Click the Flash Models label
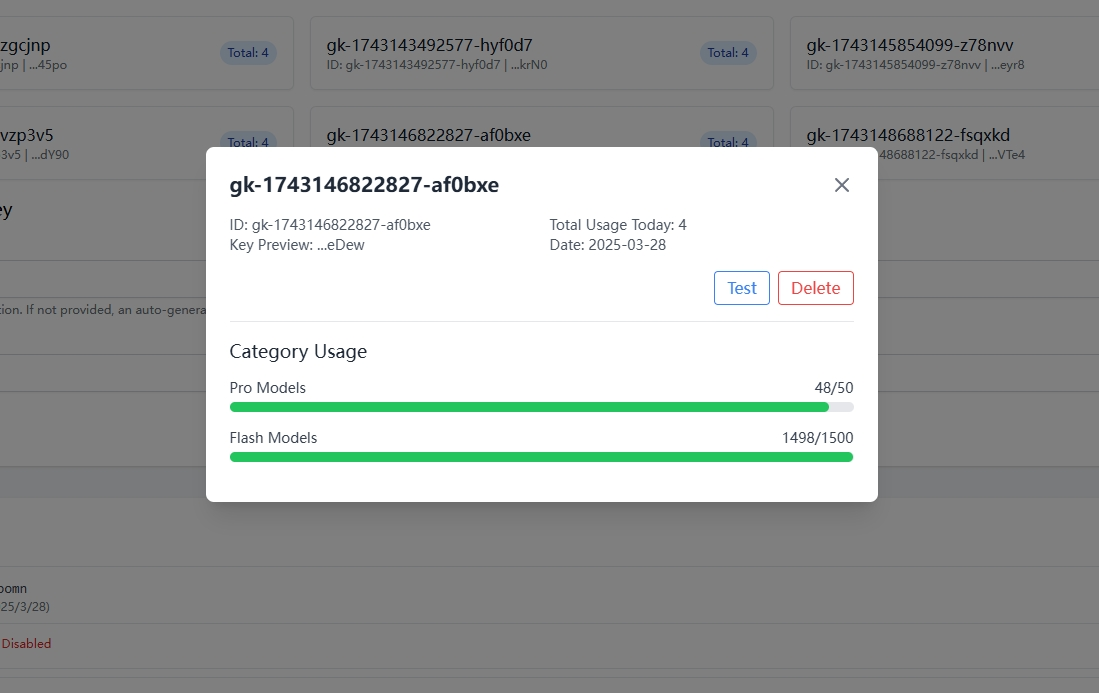This screenshot has width=1099, height=693. pyautogui.click(x=273, y=438)
